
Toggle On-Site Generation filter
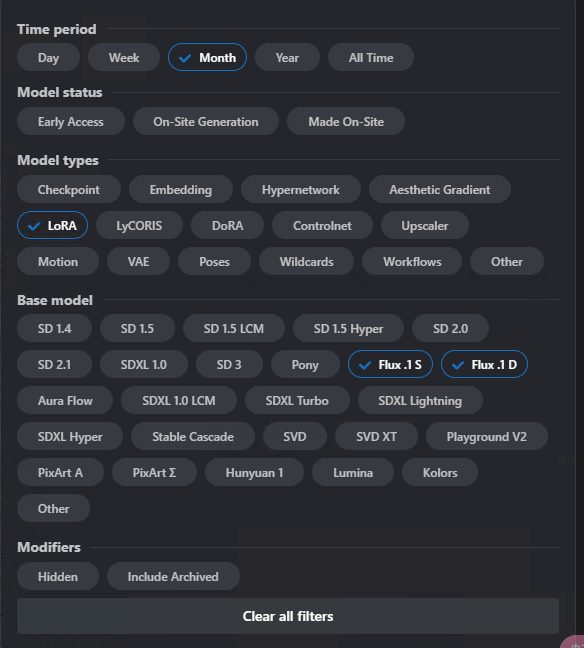(x=206, y=122)
